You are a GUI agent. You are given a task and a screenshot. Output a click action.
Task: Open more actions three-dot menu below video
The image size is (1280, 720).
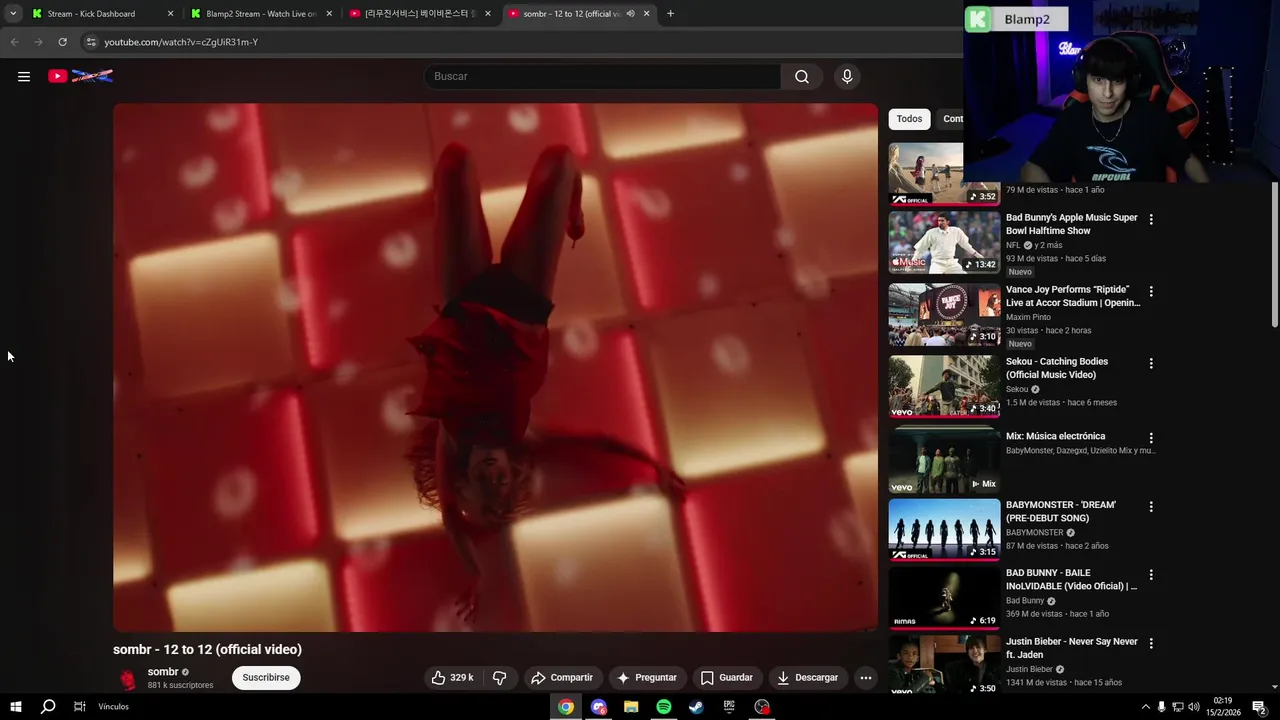866,677
